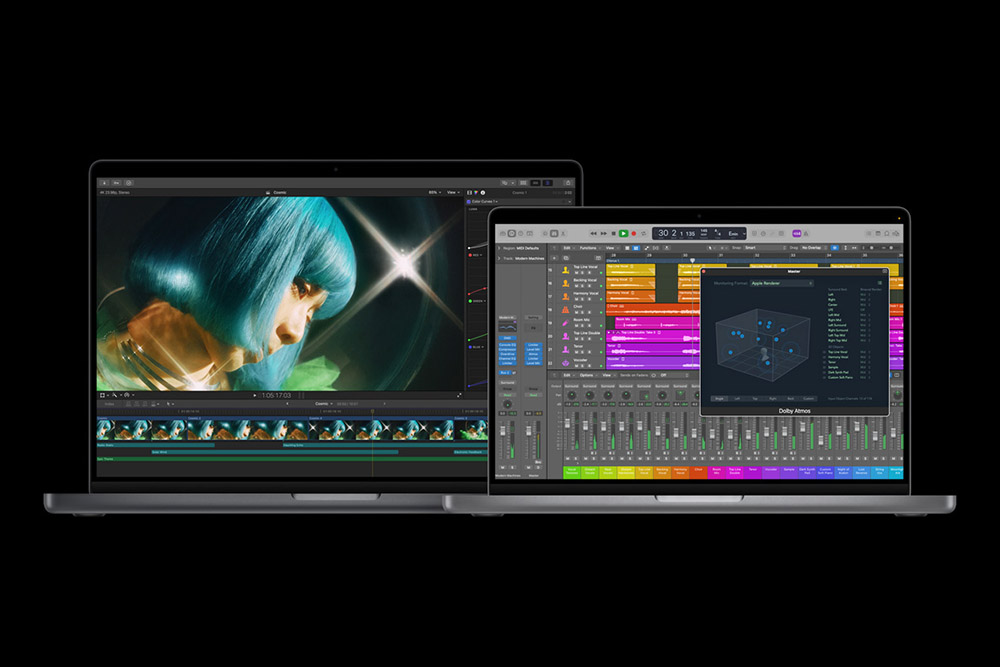Select the Choir track icon

click(566, 310)
